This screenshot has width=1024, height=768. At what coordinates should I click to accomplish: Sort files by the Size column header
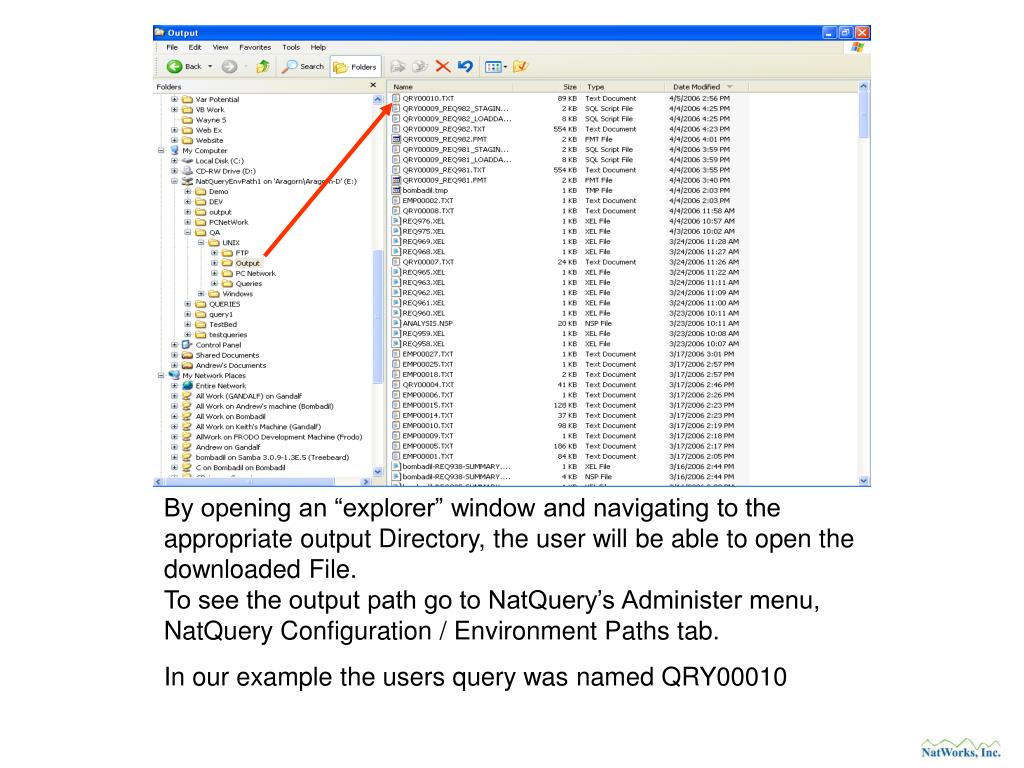tap(547, 87)
